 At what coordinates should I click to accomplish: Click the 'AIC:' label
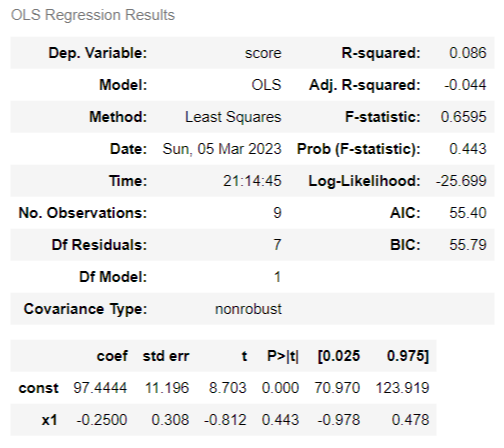pyautogui.click(x=405, y=213)
